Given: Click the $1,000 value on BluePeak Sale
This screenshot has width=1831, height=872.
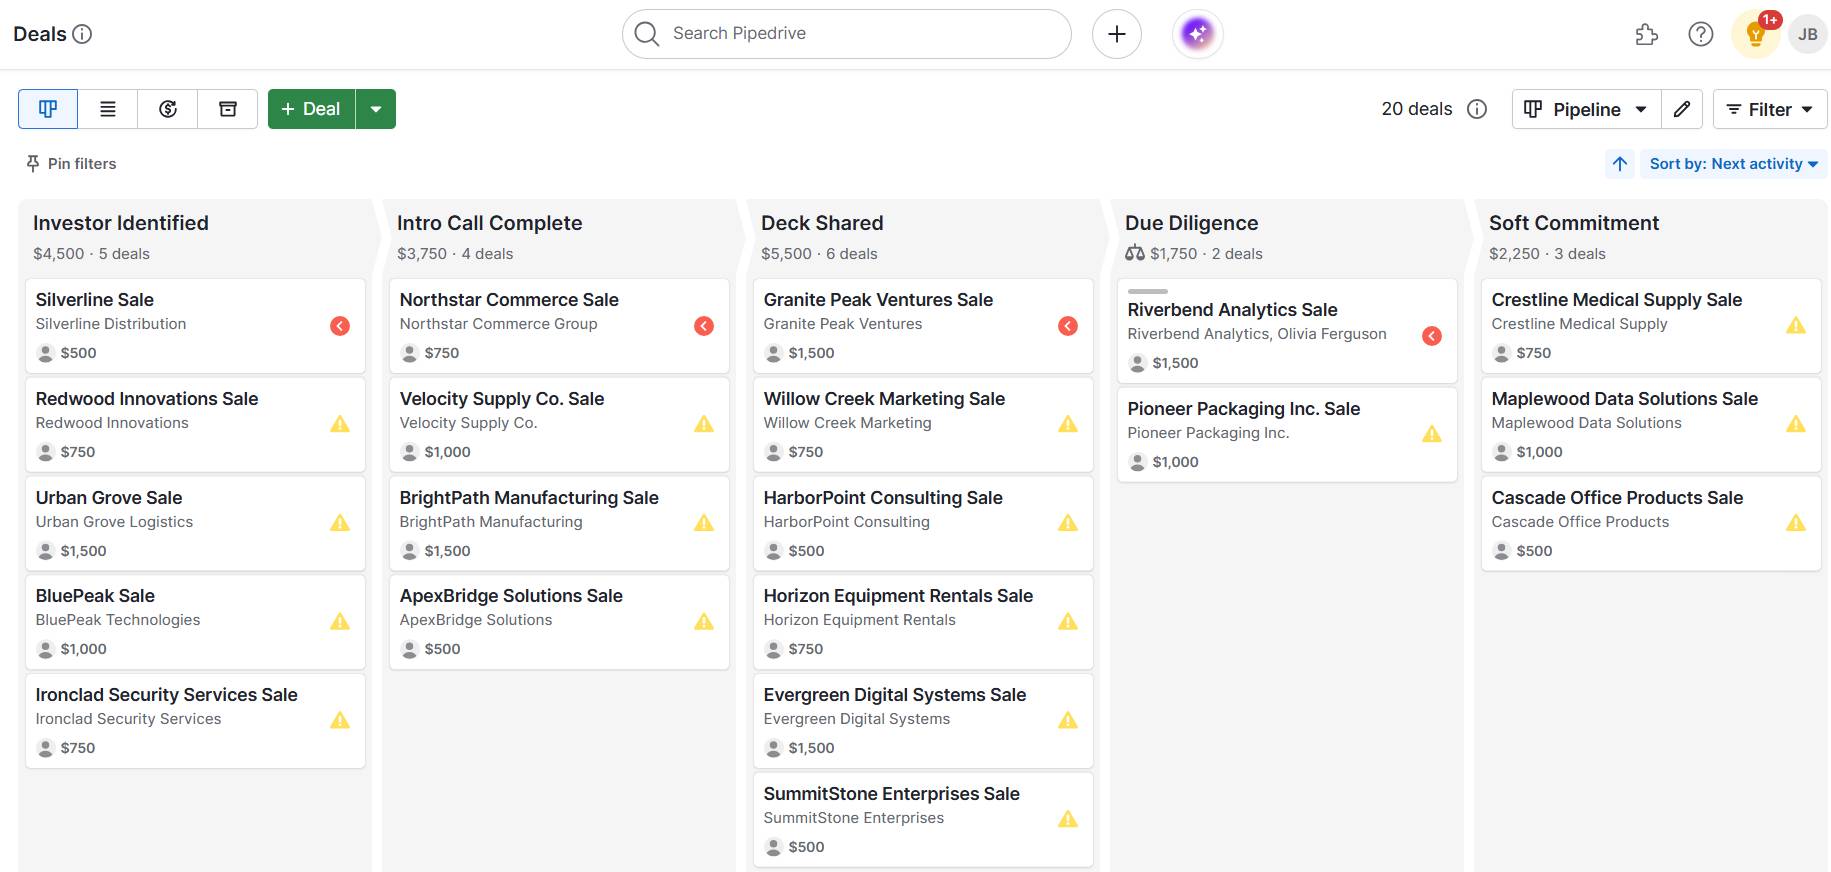Looking at the screenshot, I should click(x=83, y=649).
